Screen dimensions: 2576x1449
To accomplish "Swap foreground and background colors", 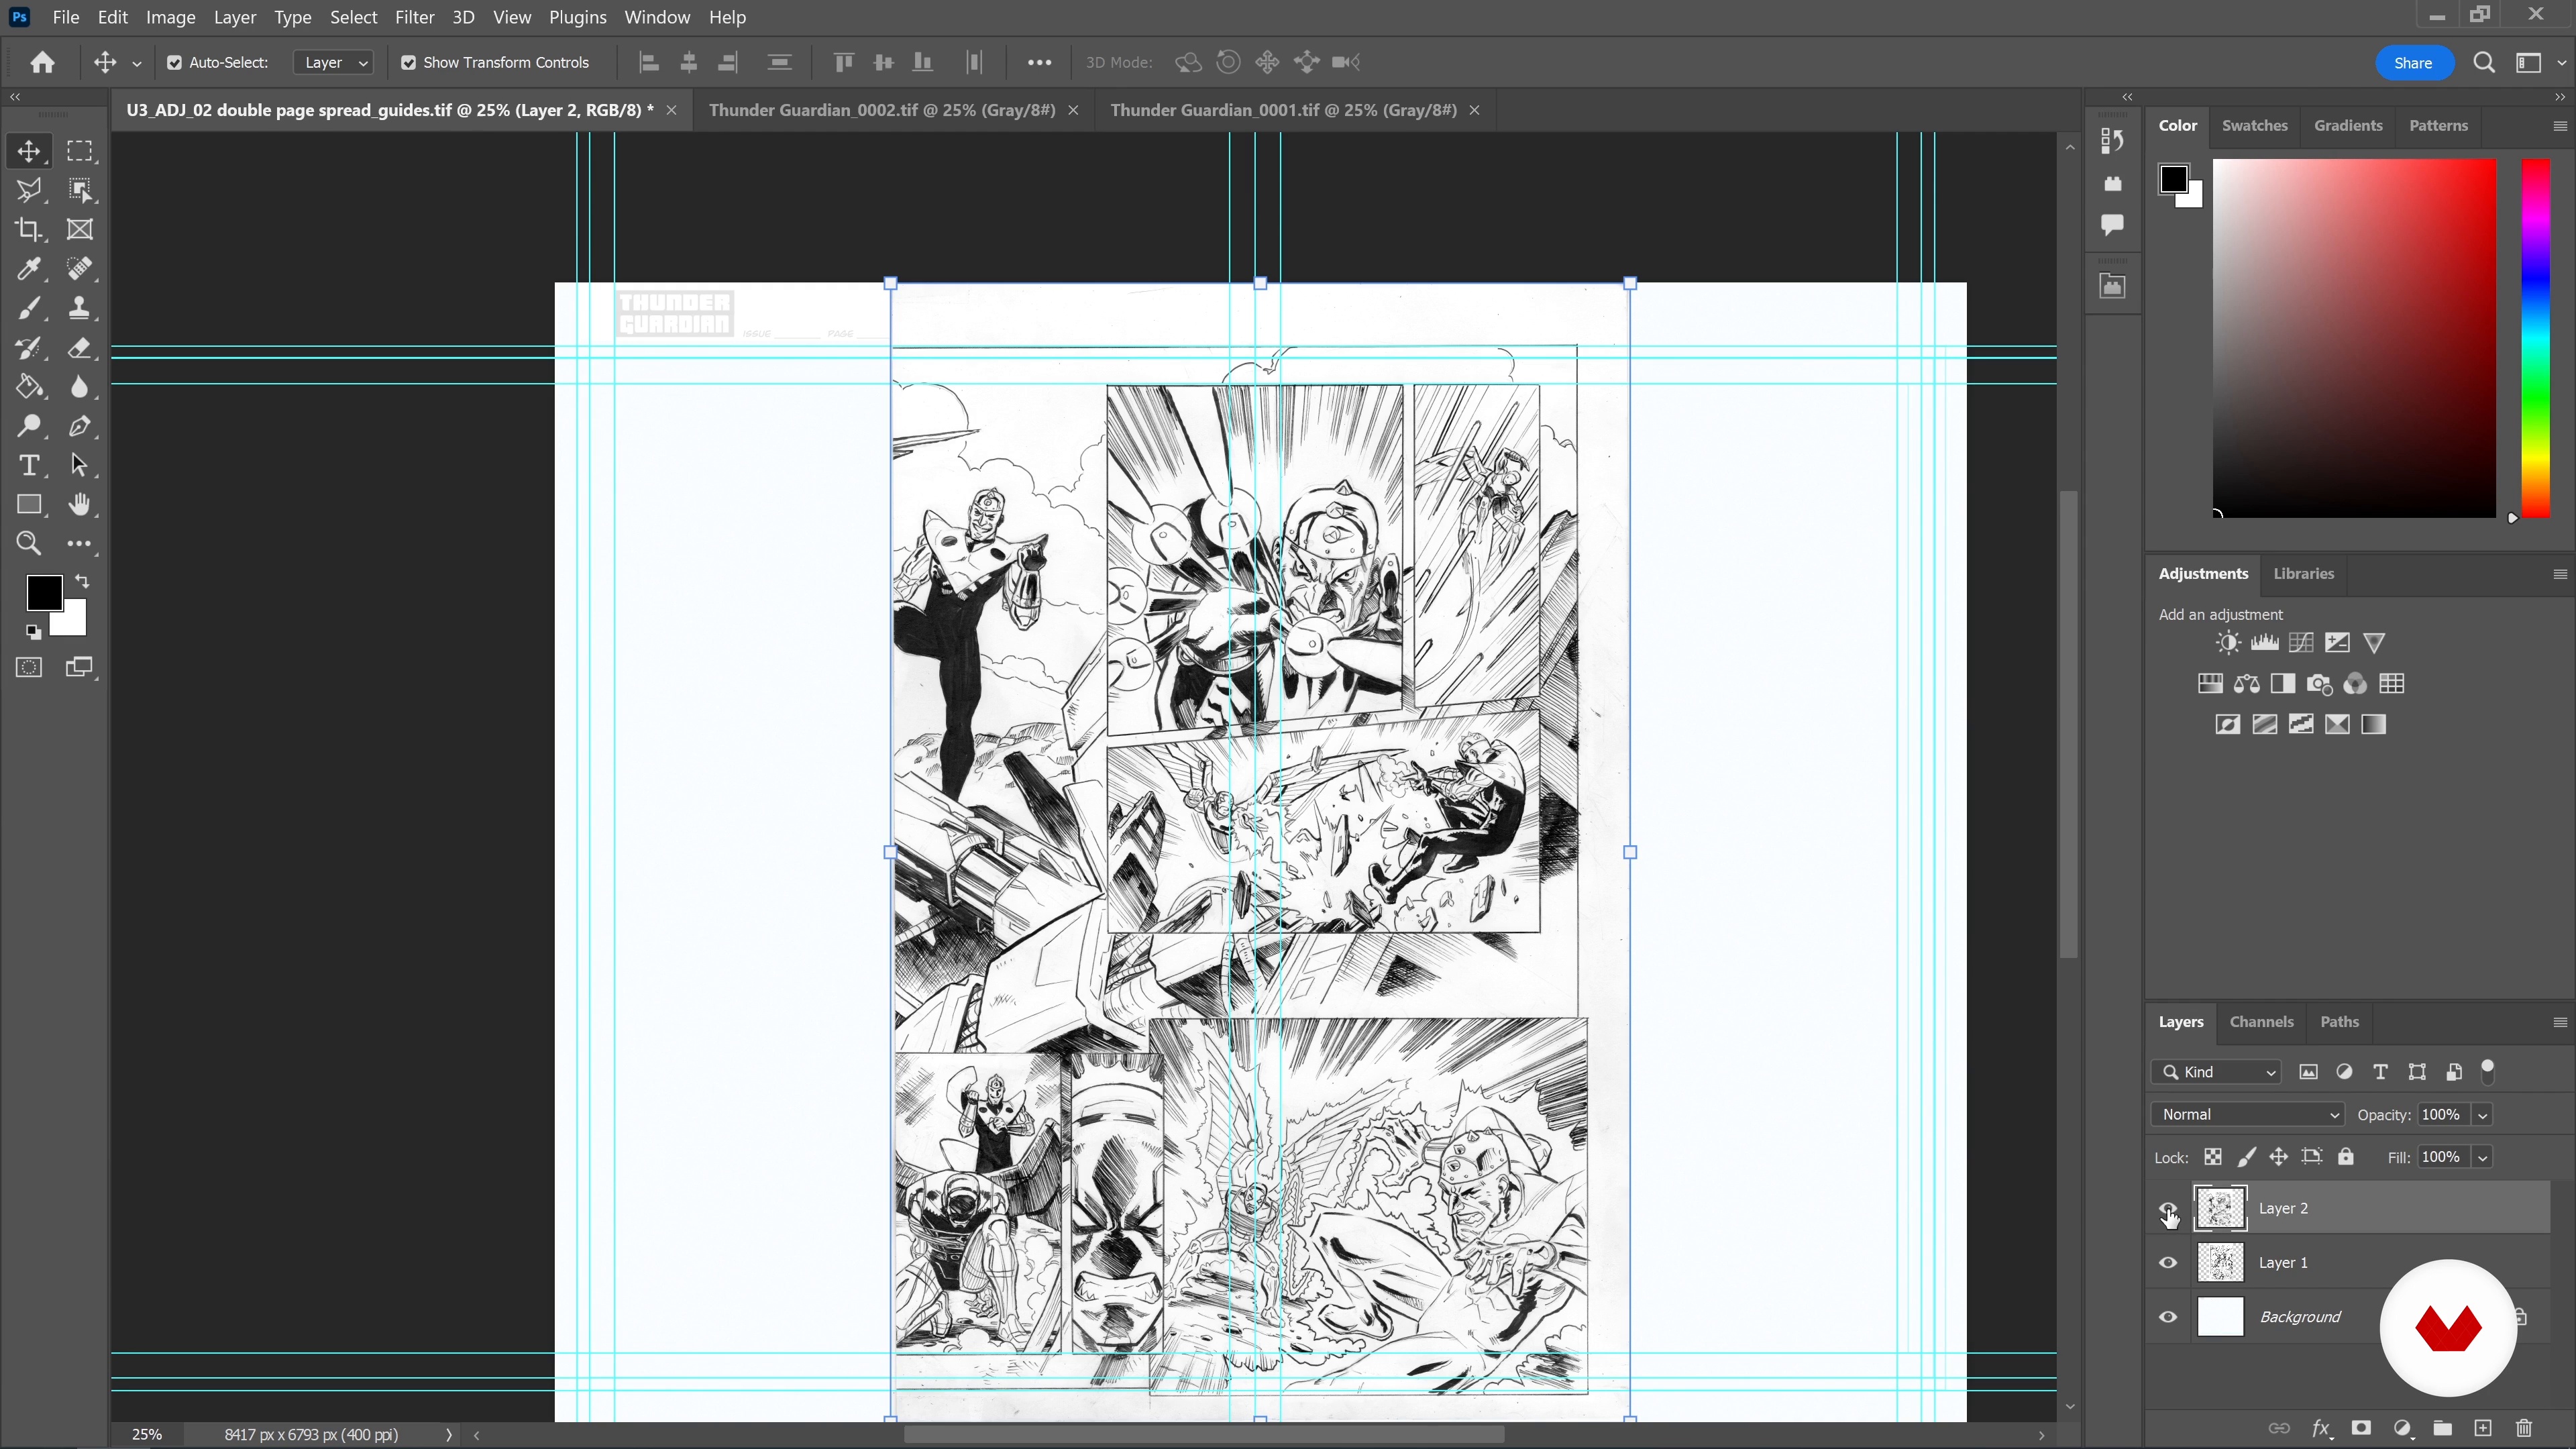I will (x=82, y=581).
